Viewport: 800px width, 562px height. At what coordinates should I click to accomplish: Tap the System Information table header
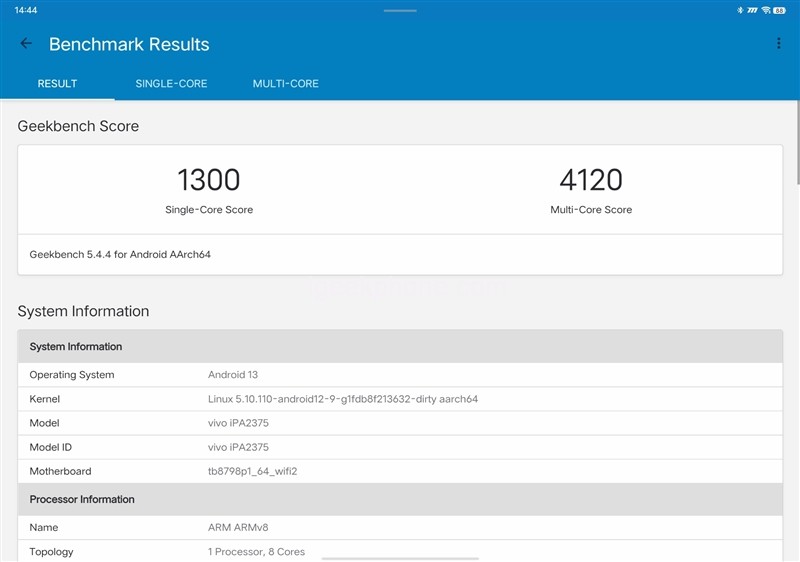(x=400, y=347)
